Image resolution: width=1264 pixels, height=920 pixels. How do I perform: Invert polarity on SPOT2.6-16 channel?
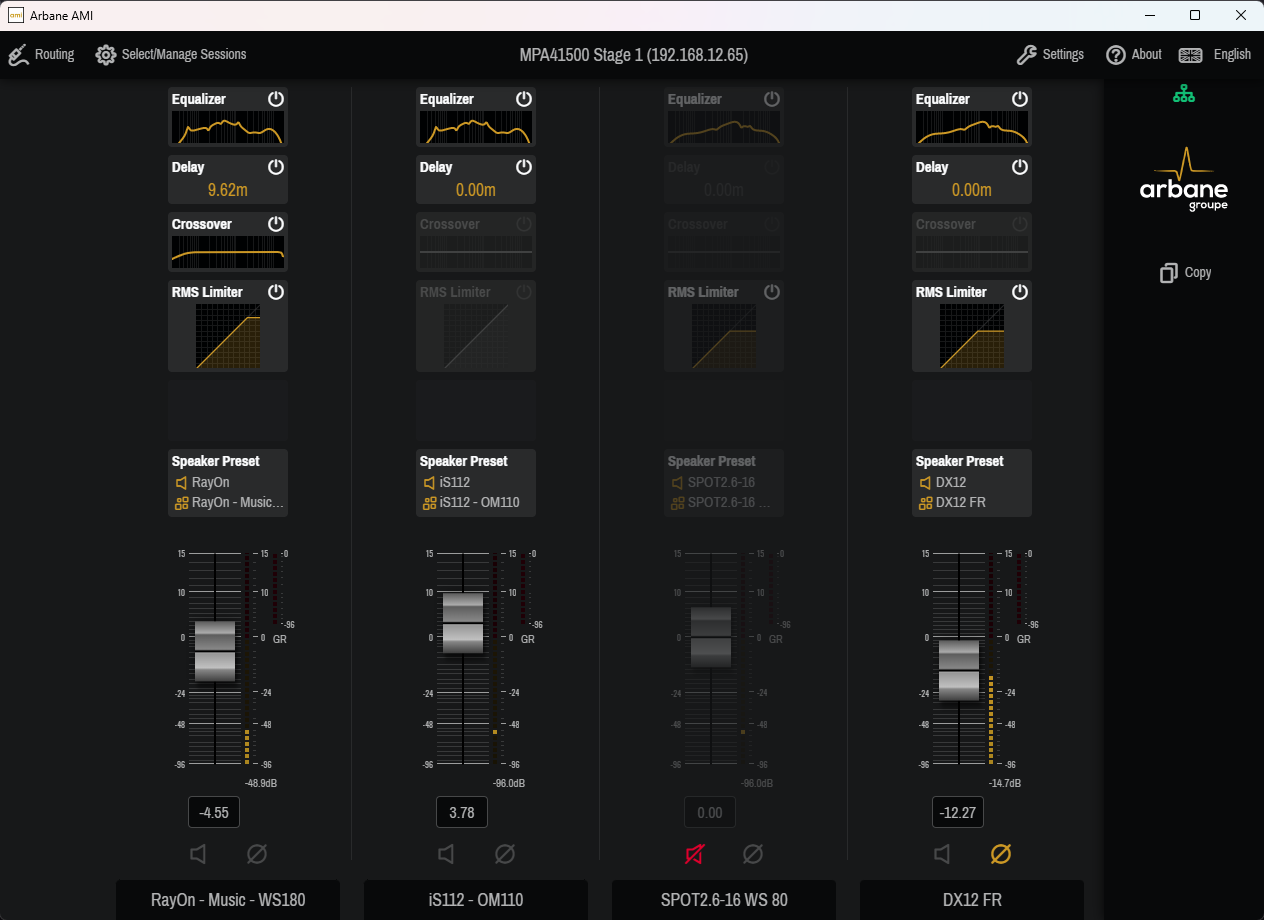(x=753, y=854)
